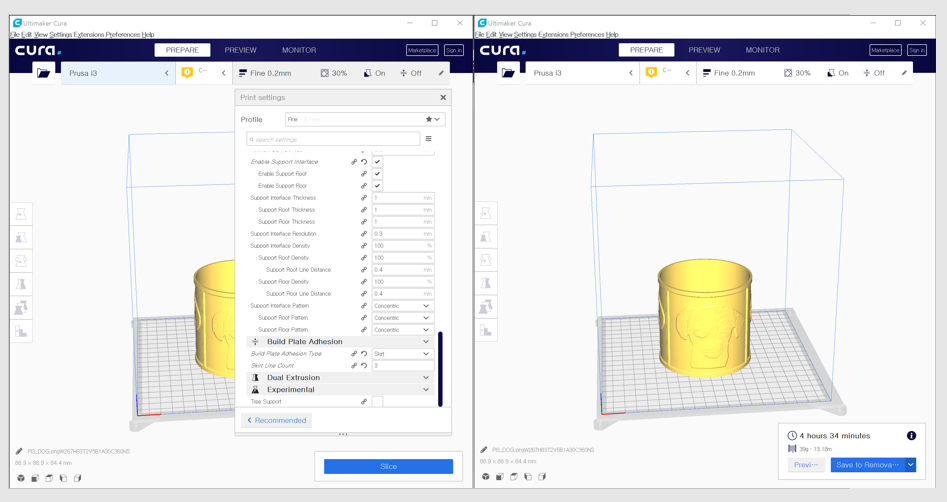Collapse the Experimental section
Screen dimensions: 947x502
tap(341, 390)
